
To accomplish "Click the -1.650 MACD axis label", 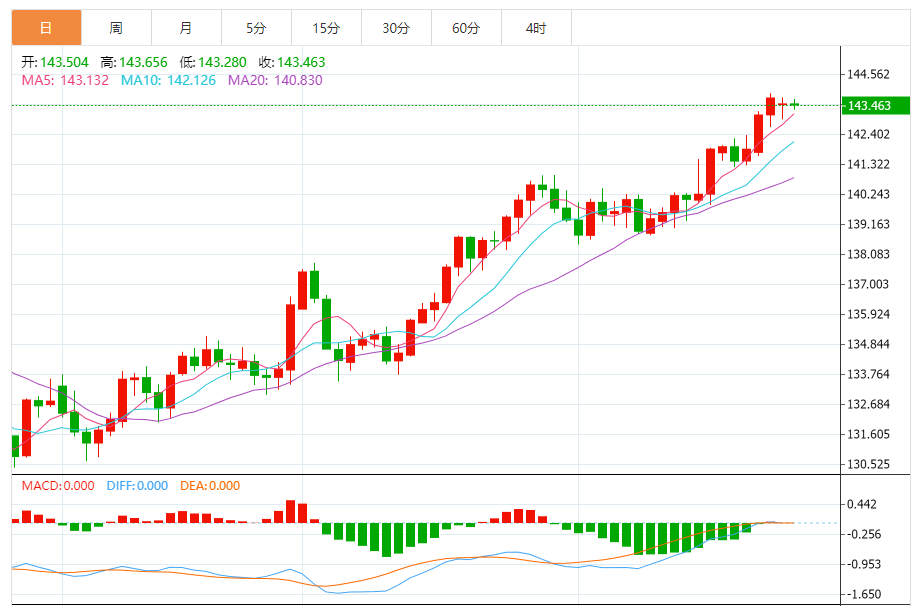I will pyautogui.click(x=864, y=594).
